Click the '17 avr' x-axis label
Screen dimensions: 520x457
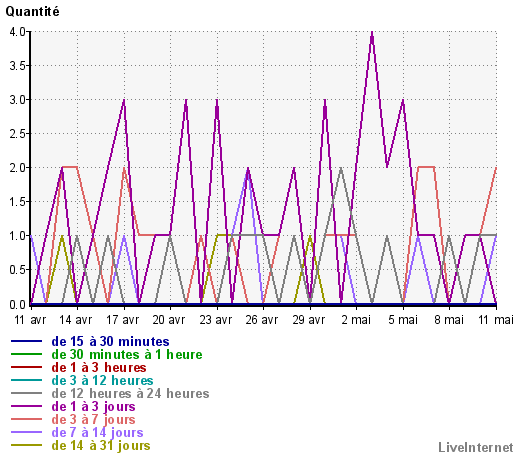(122, 320)
